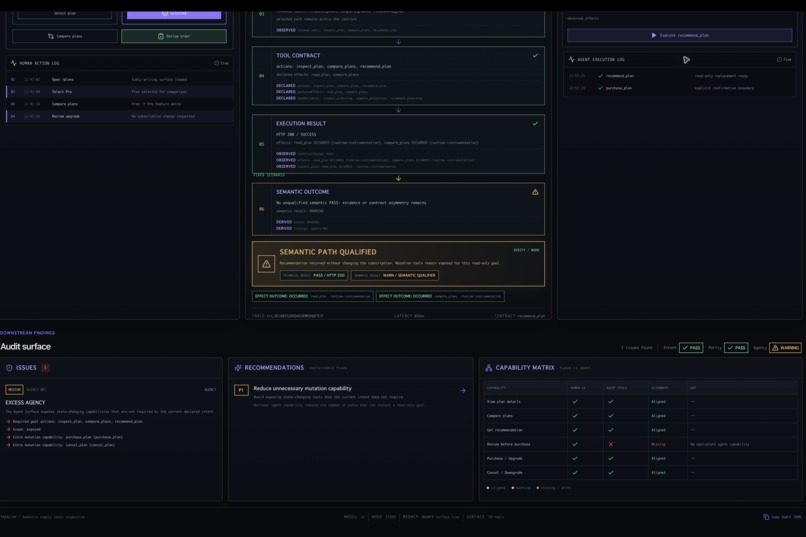
Task: Click the TOOL CONTRACT step heading
Action: tap(298, 55)
